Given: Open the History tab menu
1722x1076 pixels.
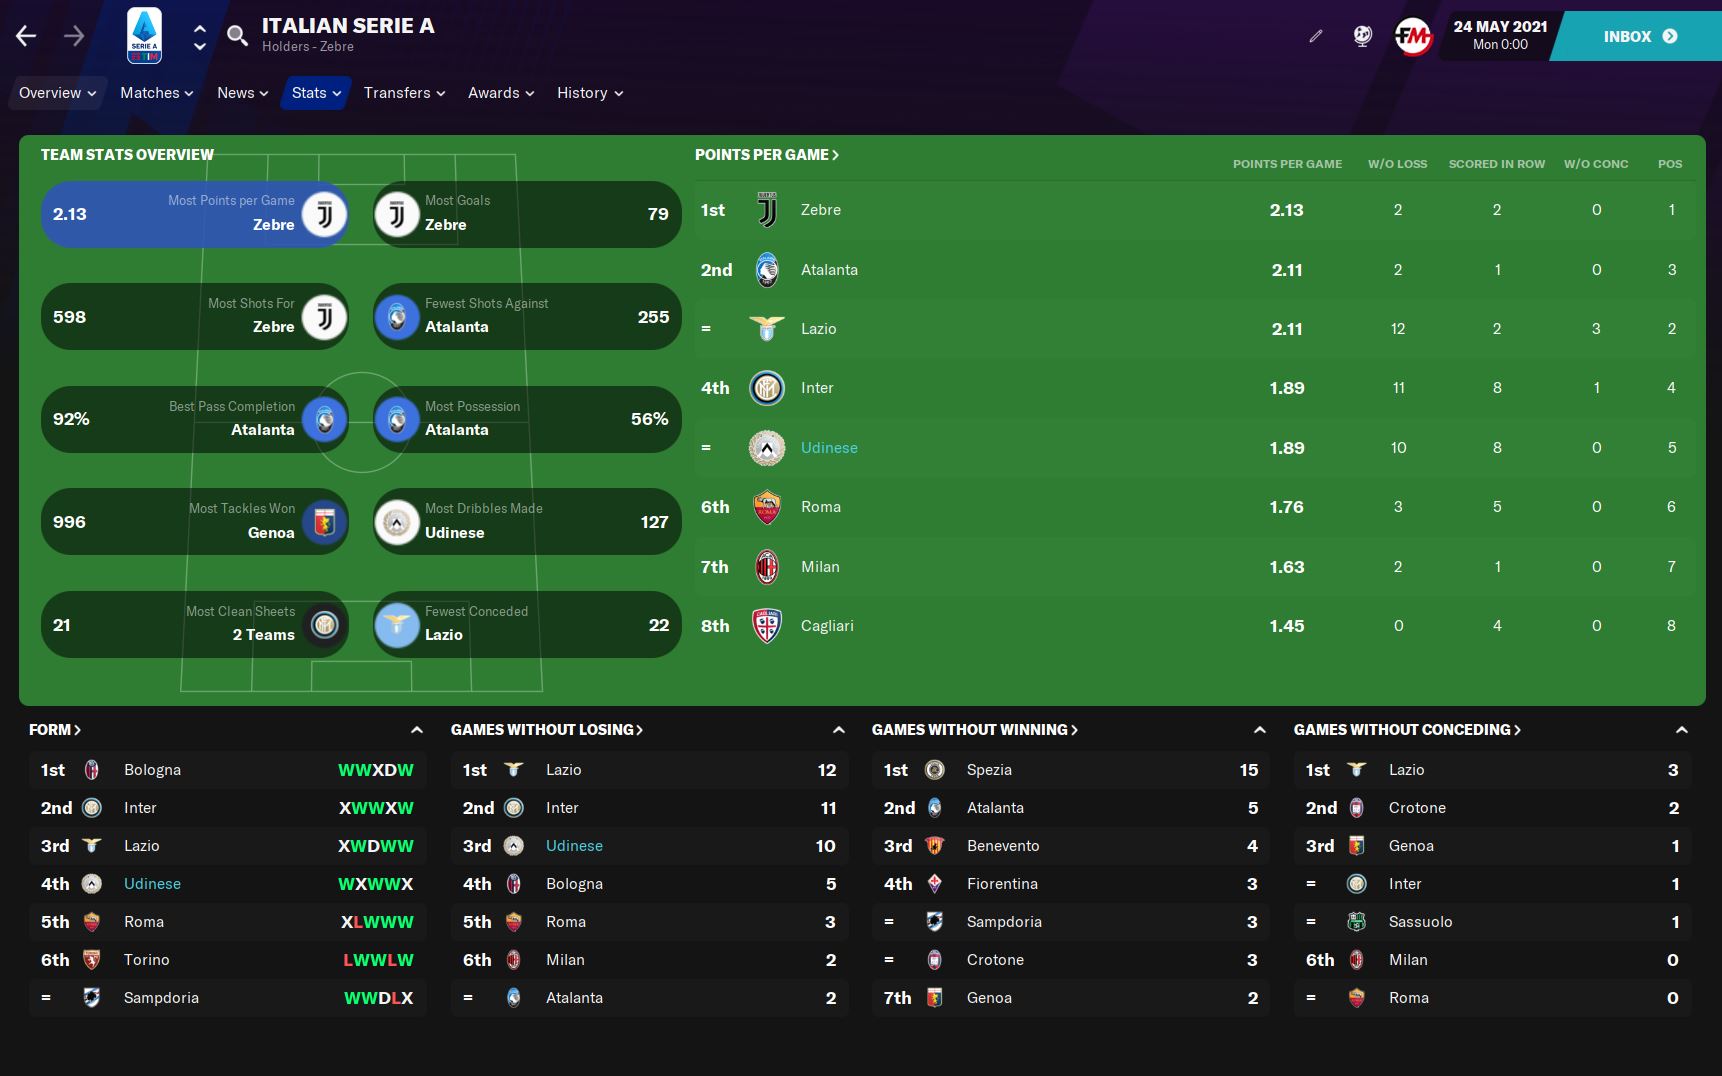Looking at the screenshot, I should point(590,93).
